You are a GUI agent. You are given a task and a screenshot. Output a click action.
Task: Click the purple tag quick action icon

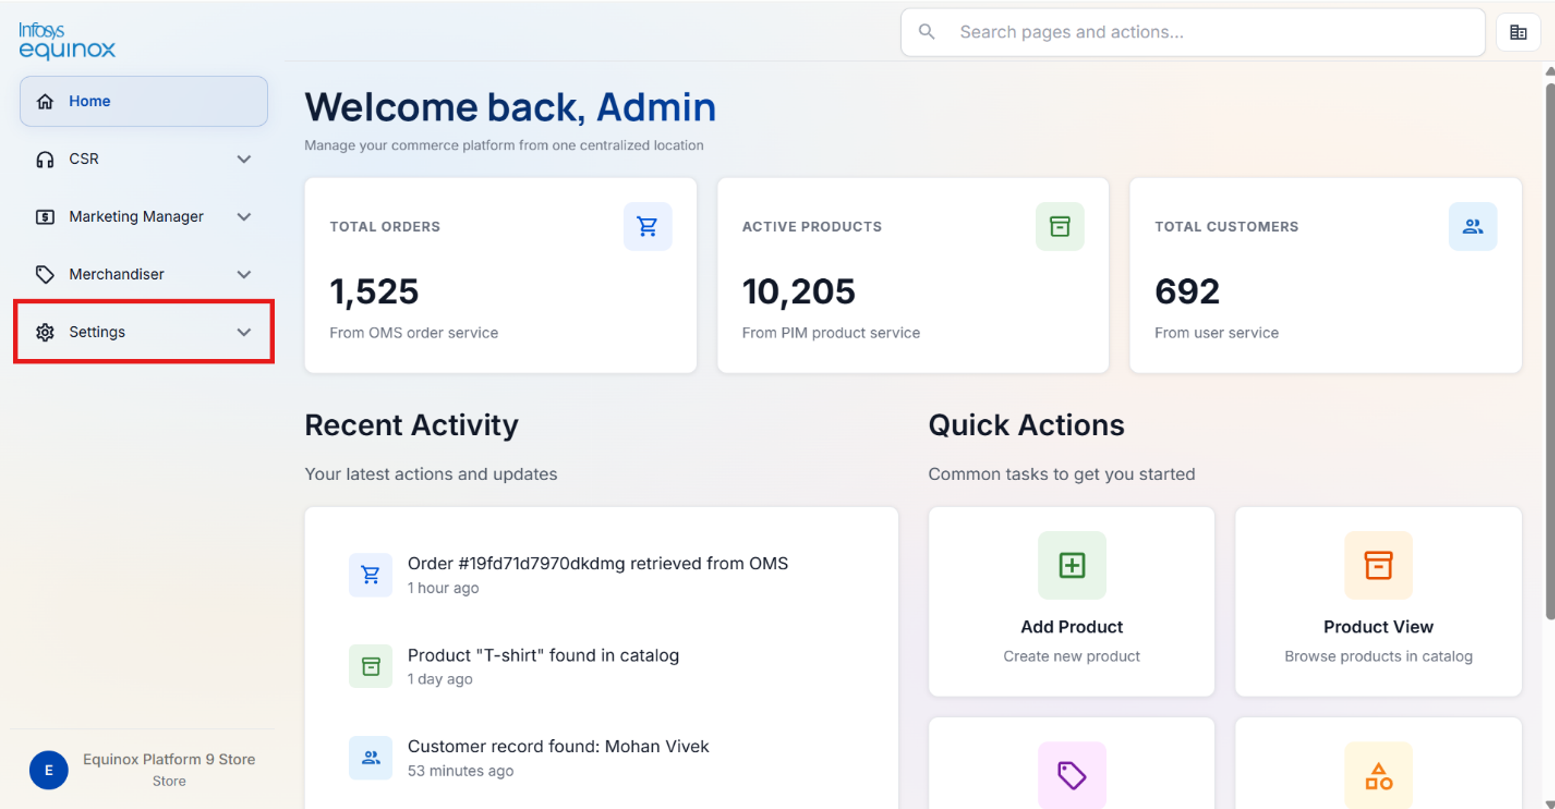pyautogui.click(x=1072, y=775)
